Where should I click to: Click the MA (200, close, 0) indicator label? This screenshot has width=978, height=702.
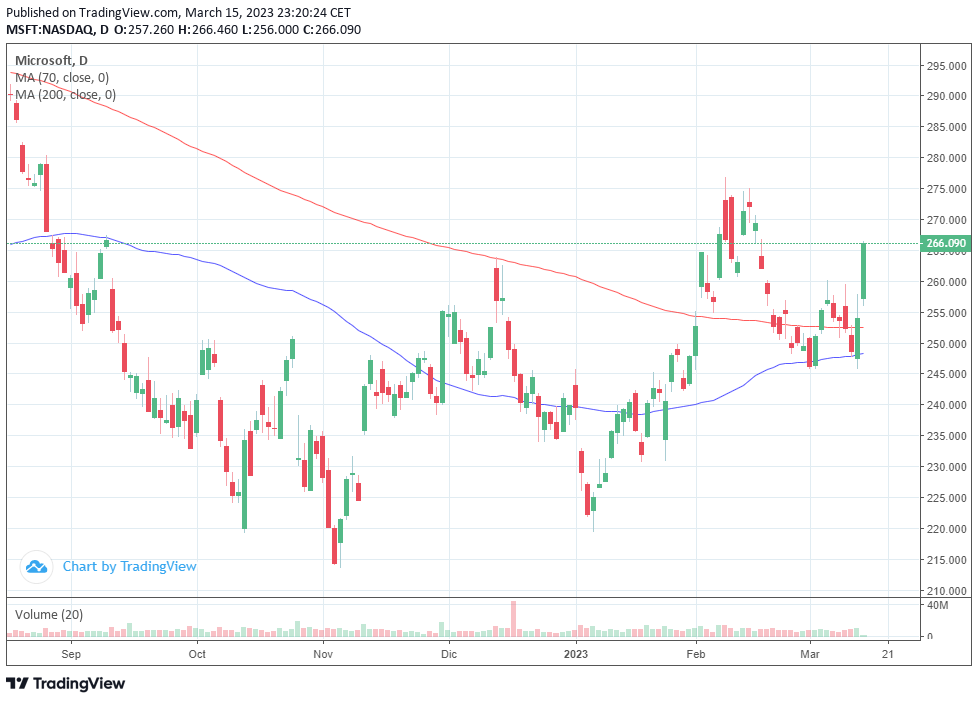coord(65,95)
